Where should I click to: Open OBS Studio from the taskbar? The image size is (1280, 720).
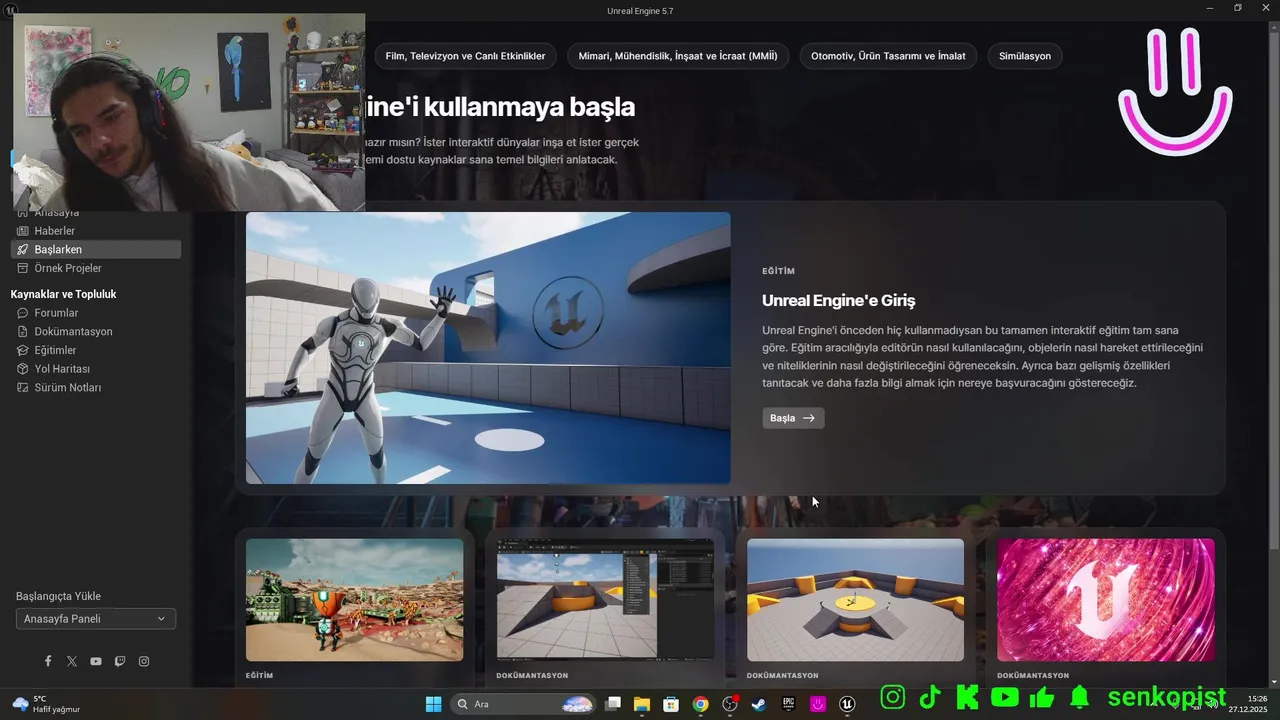730,704
